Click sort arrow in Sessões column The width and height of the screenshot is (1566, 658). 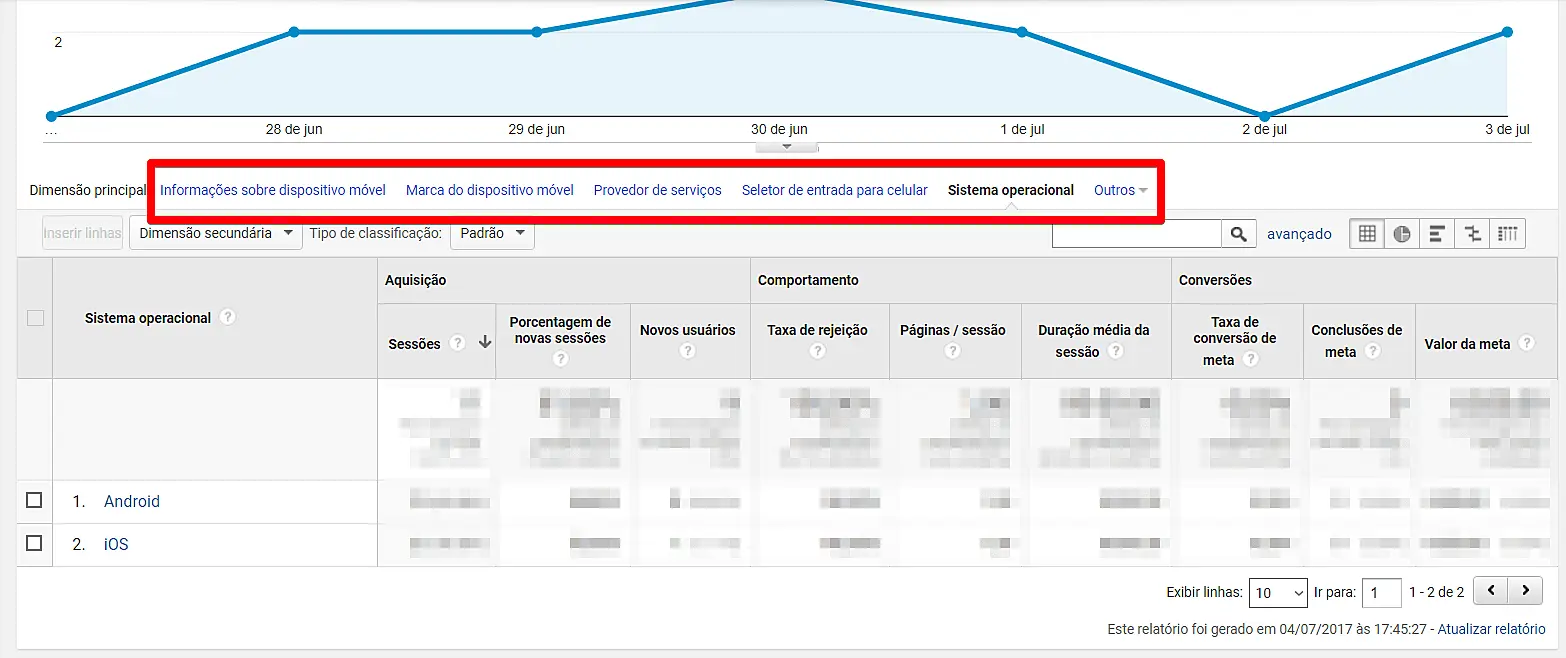pyautogui.click(x=485, y=342)
